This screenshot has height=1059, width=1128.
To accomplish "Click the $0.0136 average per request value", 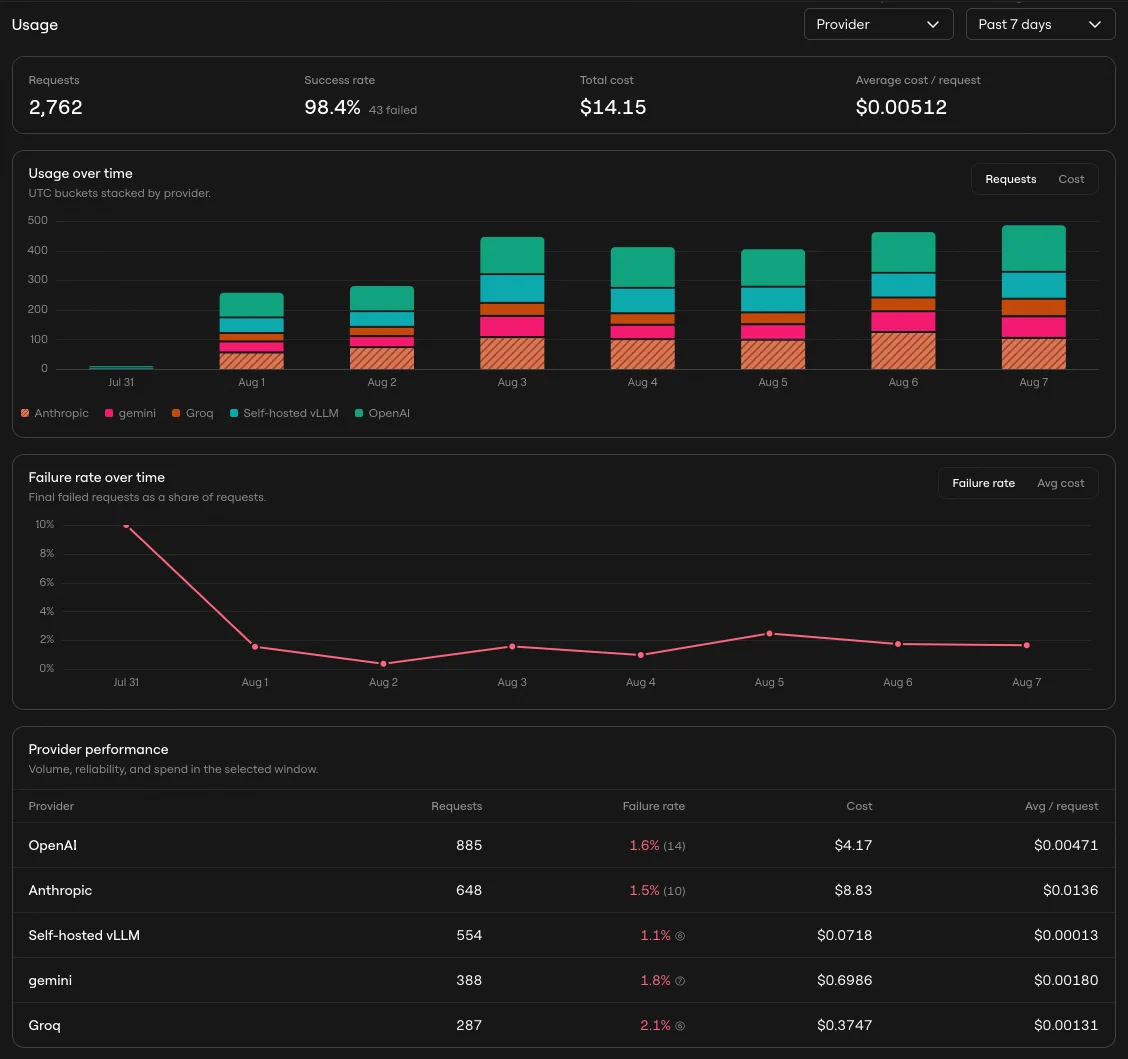I will 1070,891.
